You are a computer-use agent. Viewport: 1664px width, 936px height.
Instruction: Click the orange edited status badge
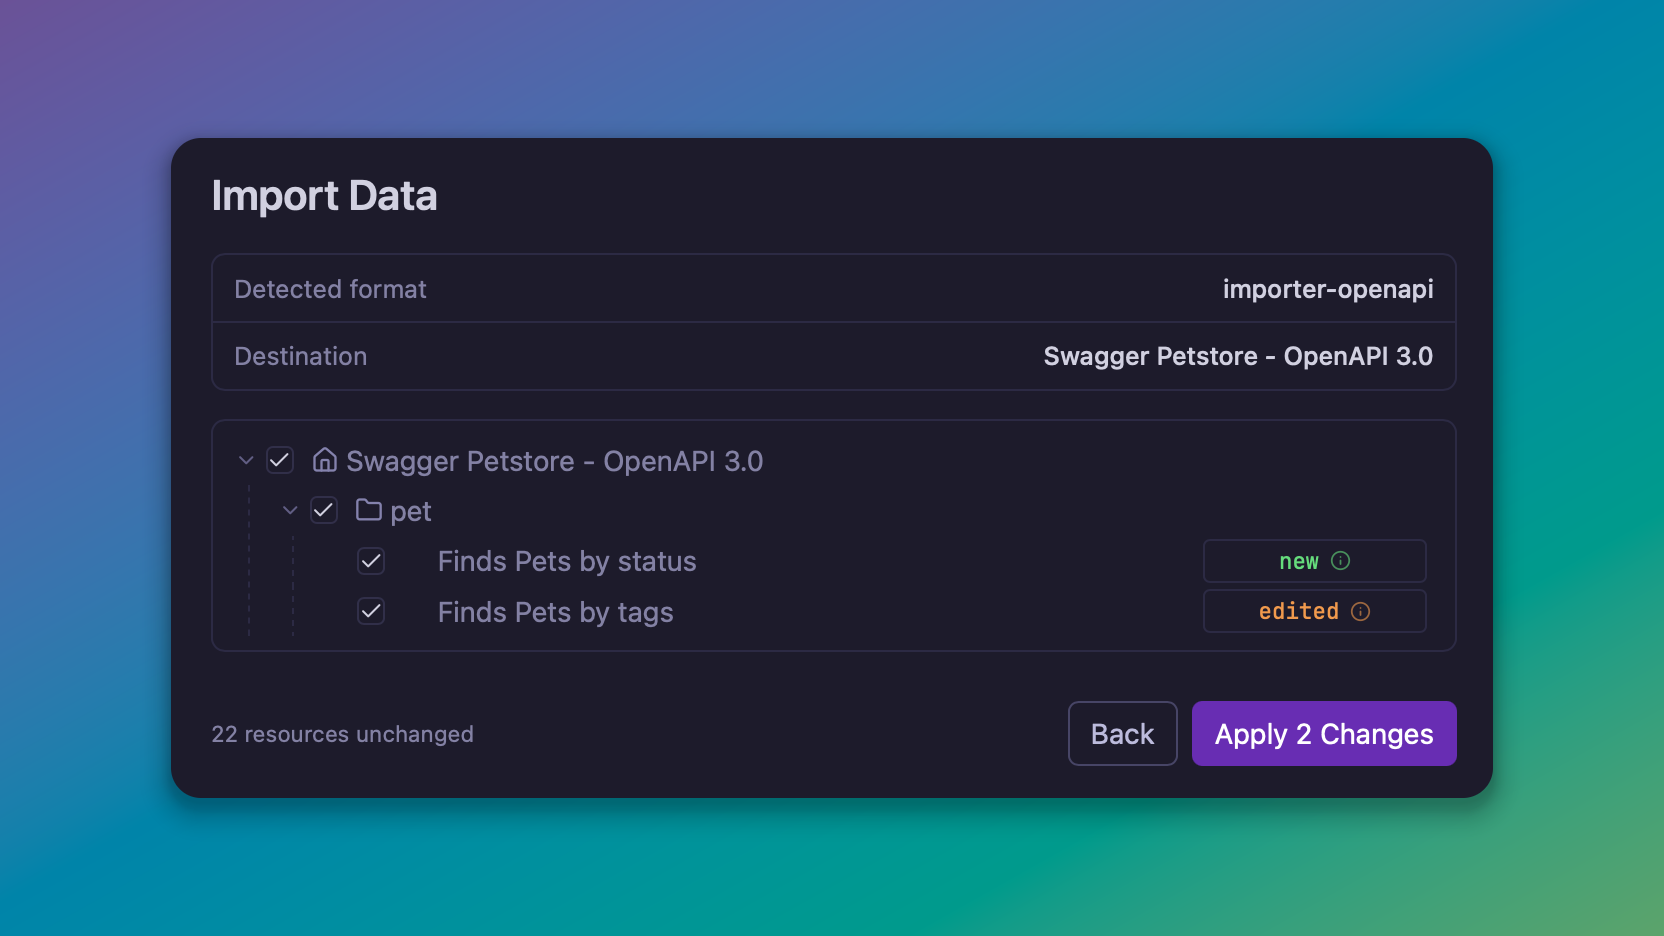click(1315, 611)
